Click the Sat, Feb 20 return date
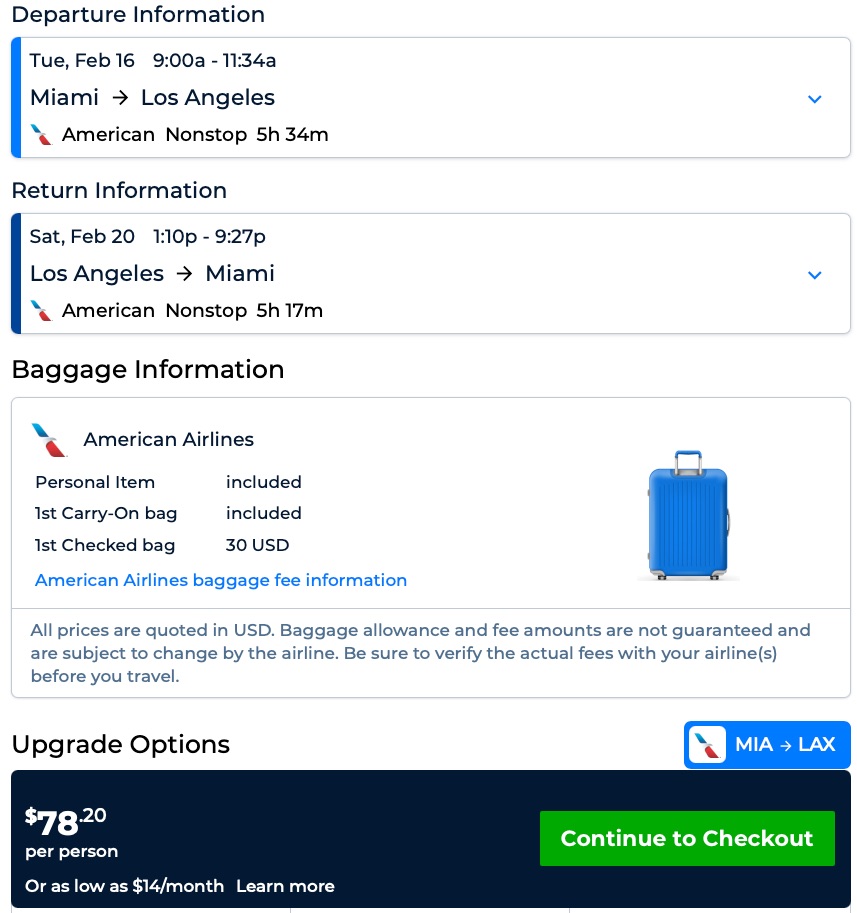The width and height of the screenshot is (857, 913). [82, 237]
